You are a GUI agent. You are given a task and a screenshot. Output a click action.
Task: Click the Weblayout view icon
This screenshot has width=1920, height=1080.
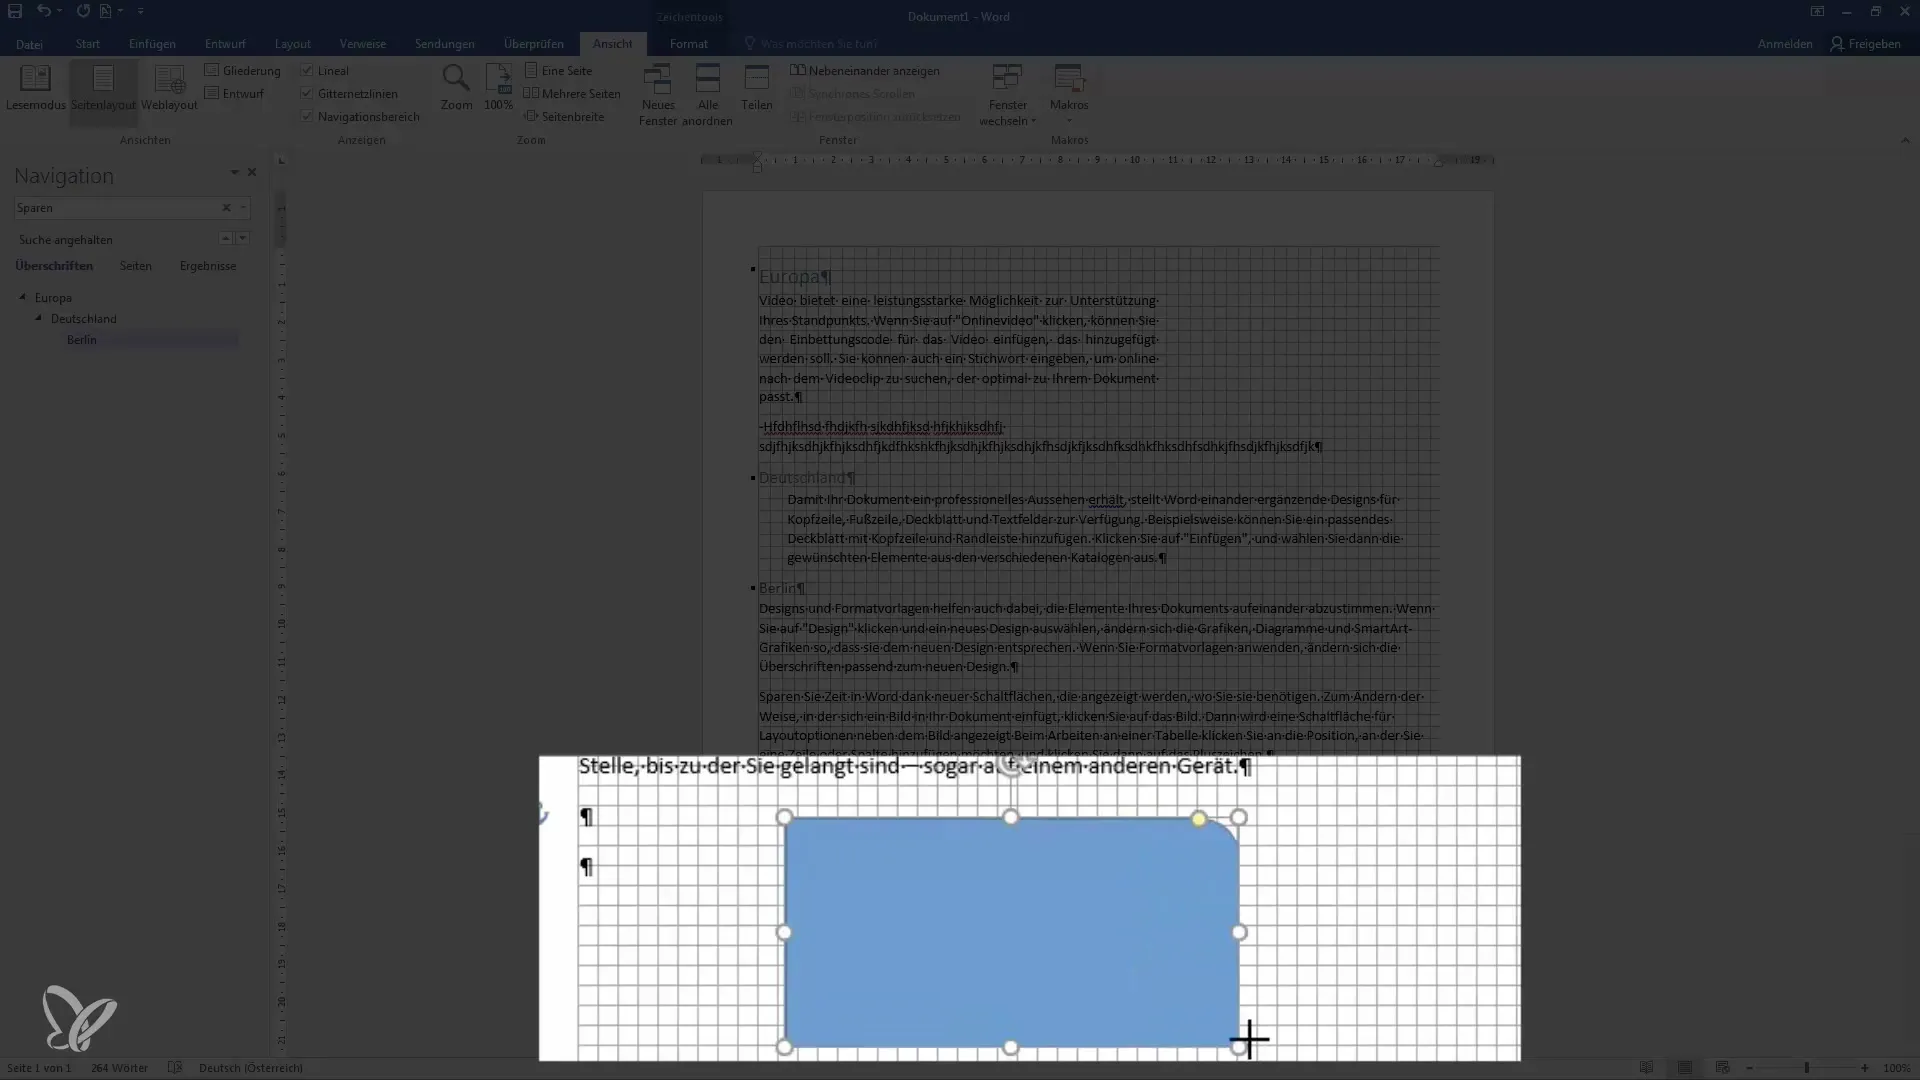(x=169, y=86)
